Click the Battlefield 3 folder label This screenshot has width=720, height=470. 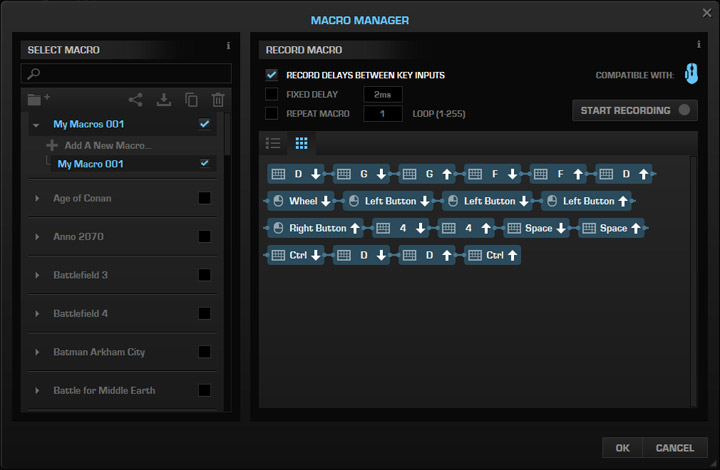(x=80, y=275)
